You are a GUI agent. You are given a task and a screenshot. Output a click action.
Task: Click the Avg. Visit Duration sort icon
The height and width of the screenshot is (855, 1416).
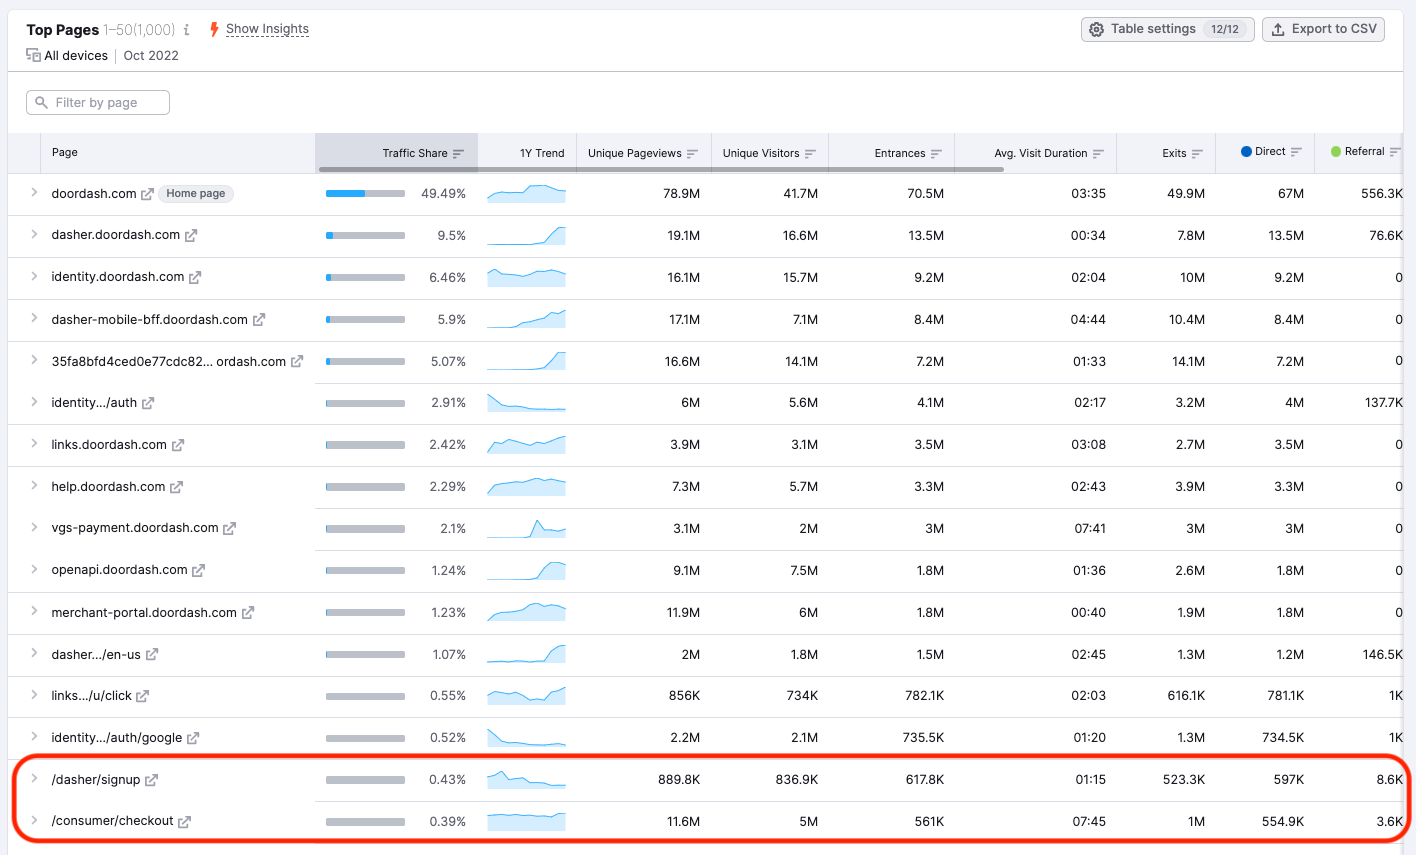coord(1098,153)
